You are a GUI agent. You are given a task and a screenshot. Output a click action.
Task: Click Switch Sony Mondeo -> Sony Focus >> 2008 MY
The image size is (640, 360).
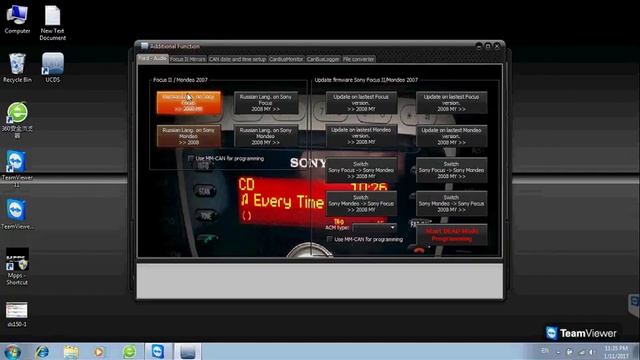pos(361,203)
